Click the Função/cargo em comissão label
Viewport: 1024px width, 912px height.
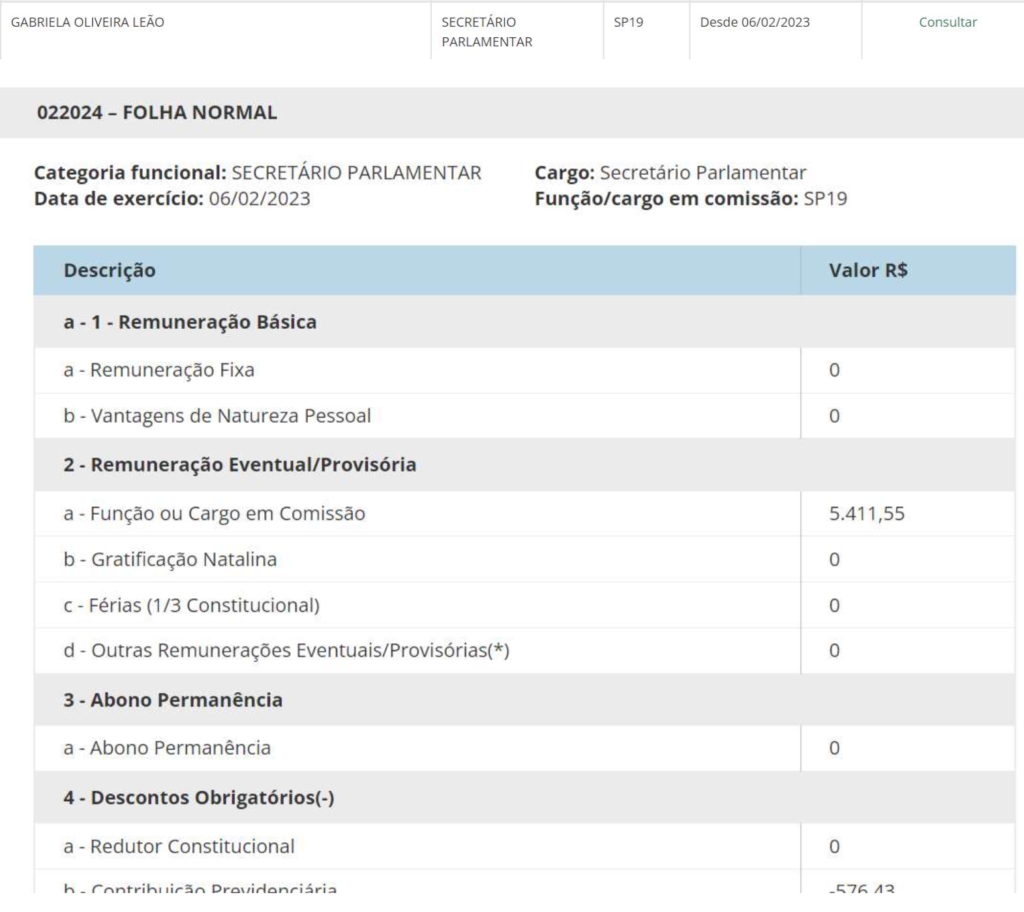coord(666,198)
